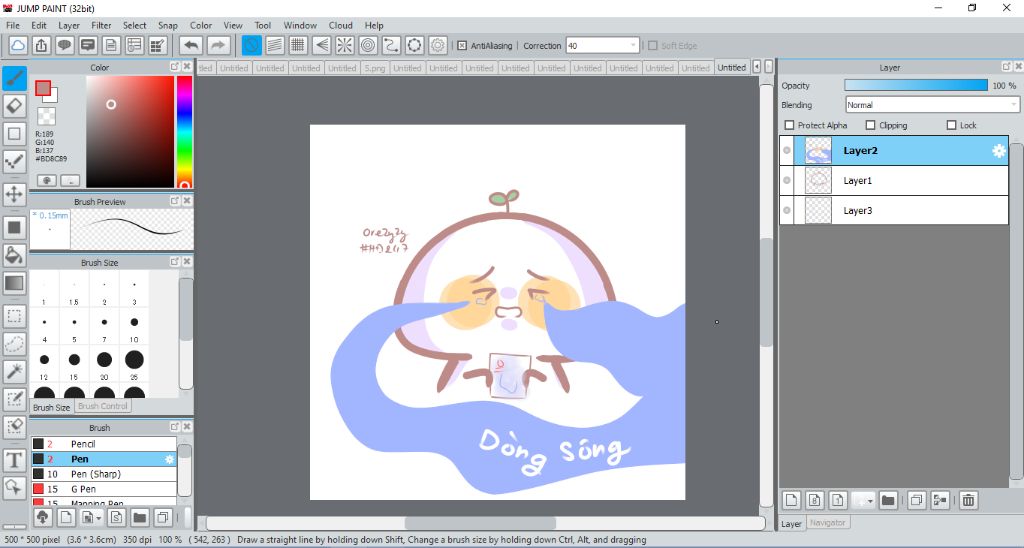This screenshot has height=548, width=1024.
Task: Enable the curve snap
Action: pyautogui.click(x=391, y=45)
